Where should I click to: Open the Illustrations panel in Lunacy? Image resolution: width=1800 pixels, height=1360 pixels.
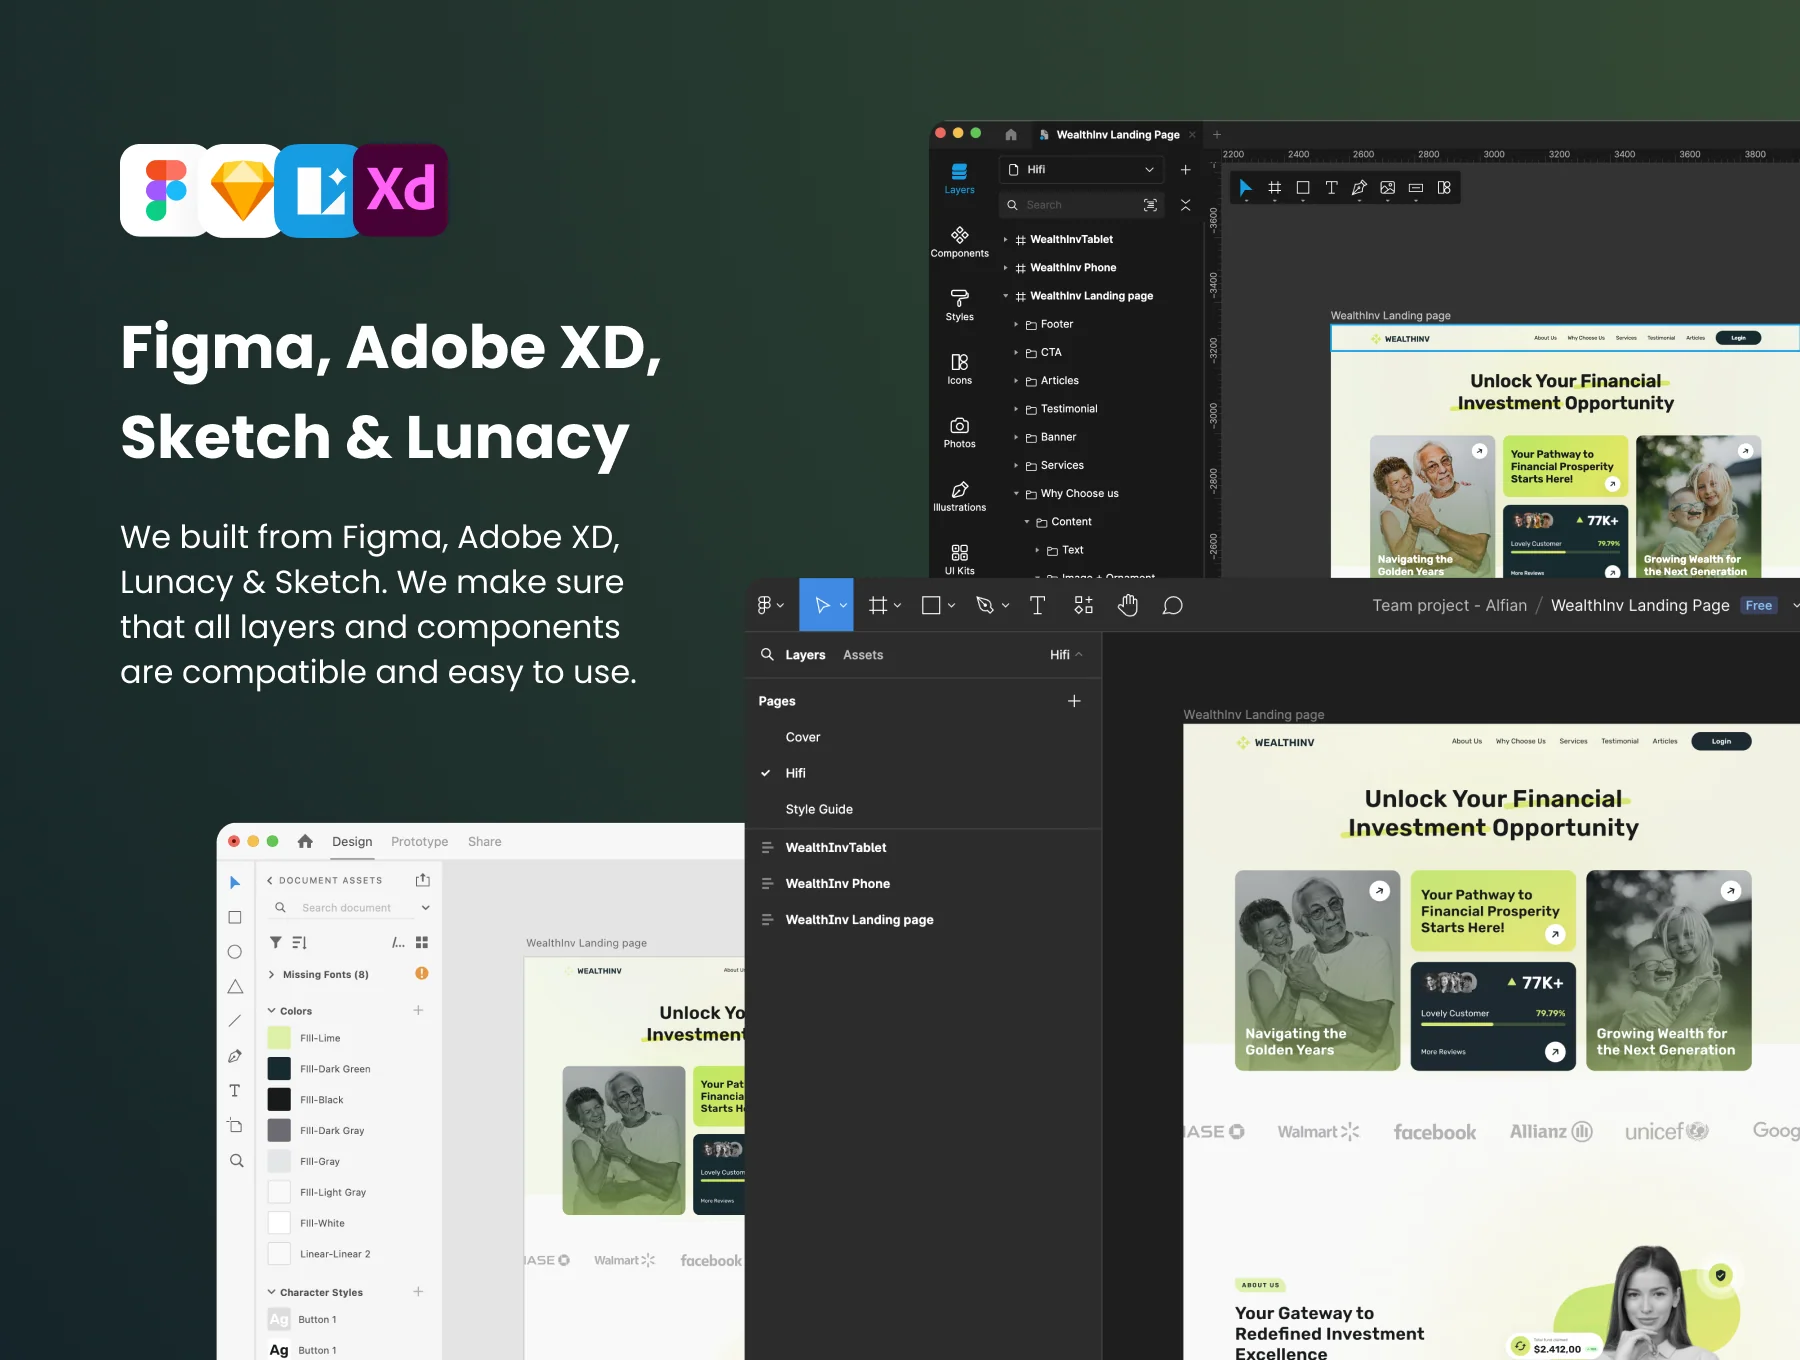point(960,495)
